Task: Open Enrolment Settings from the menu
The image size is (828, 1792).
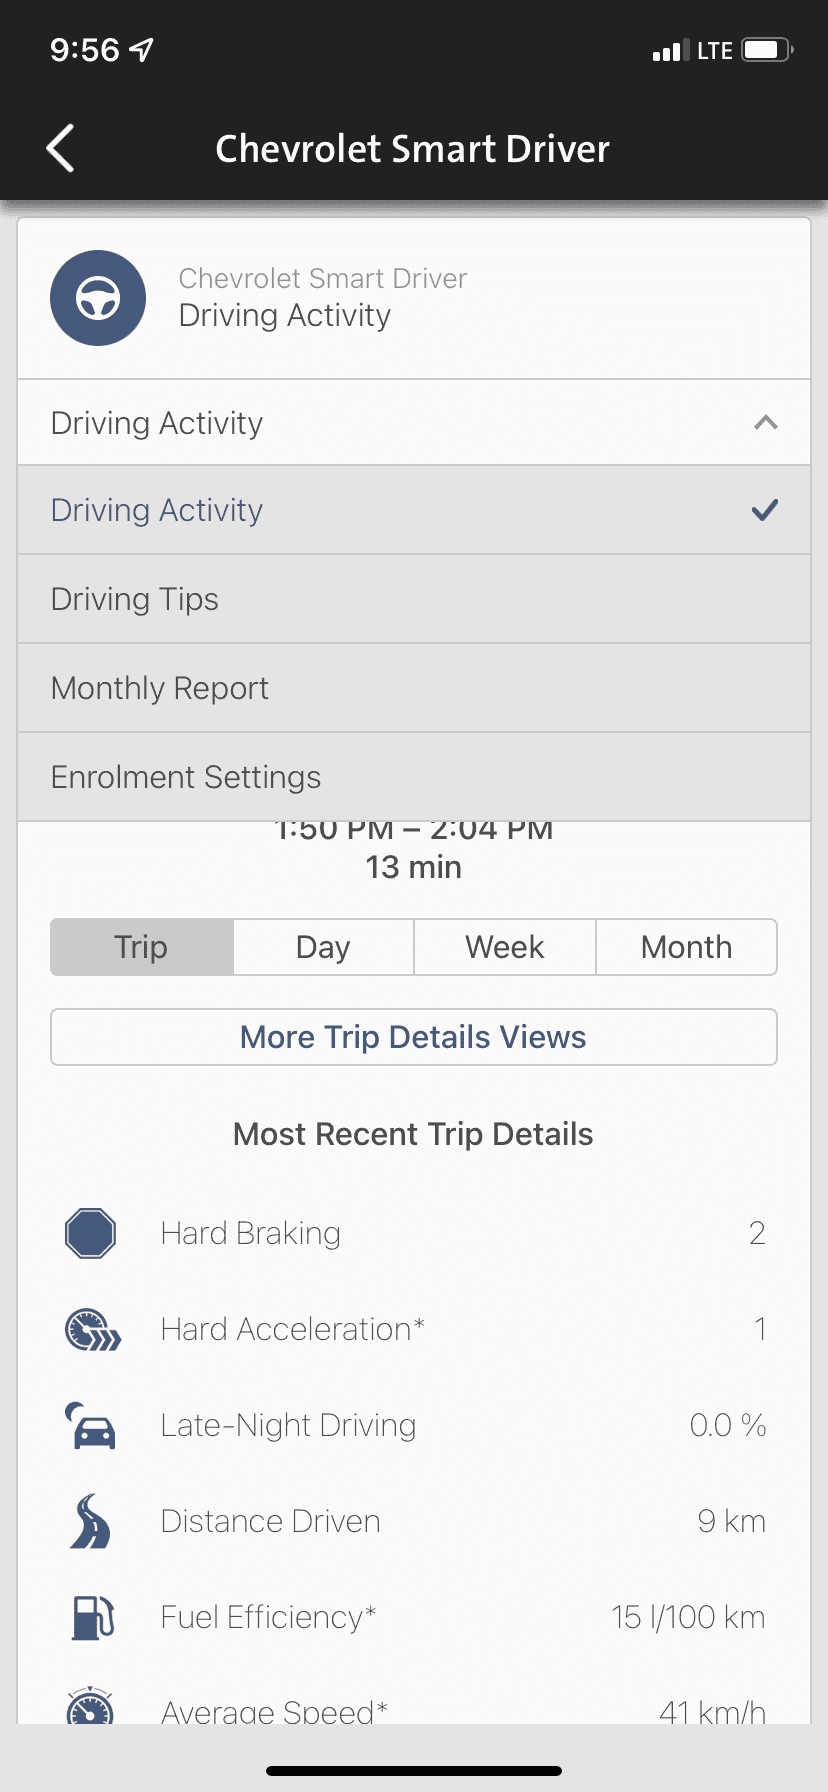Action: (x=413, y=777)
